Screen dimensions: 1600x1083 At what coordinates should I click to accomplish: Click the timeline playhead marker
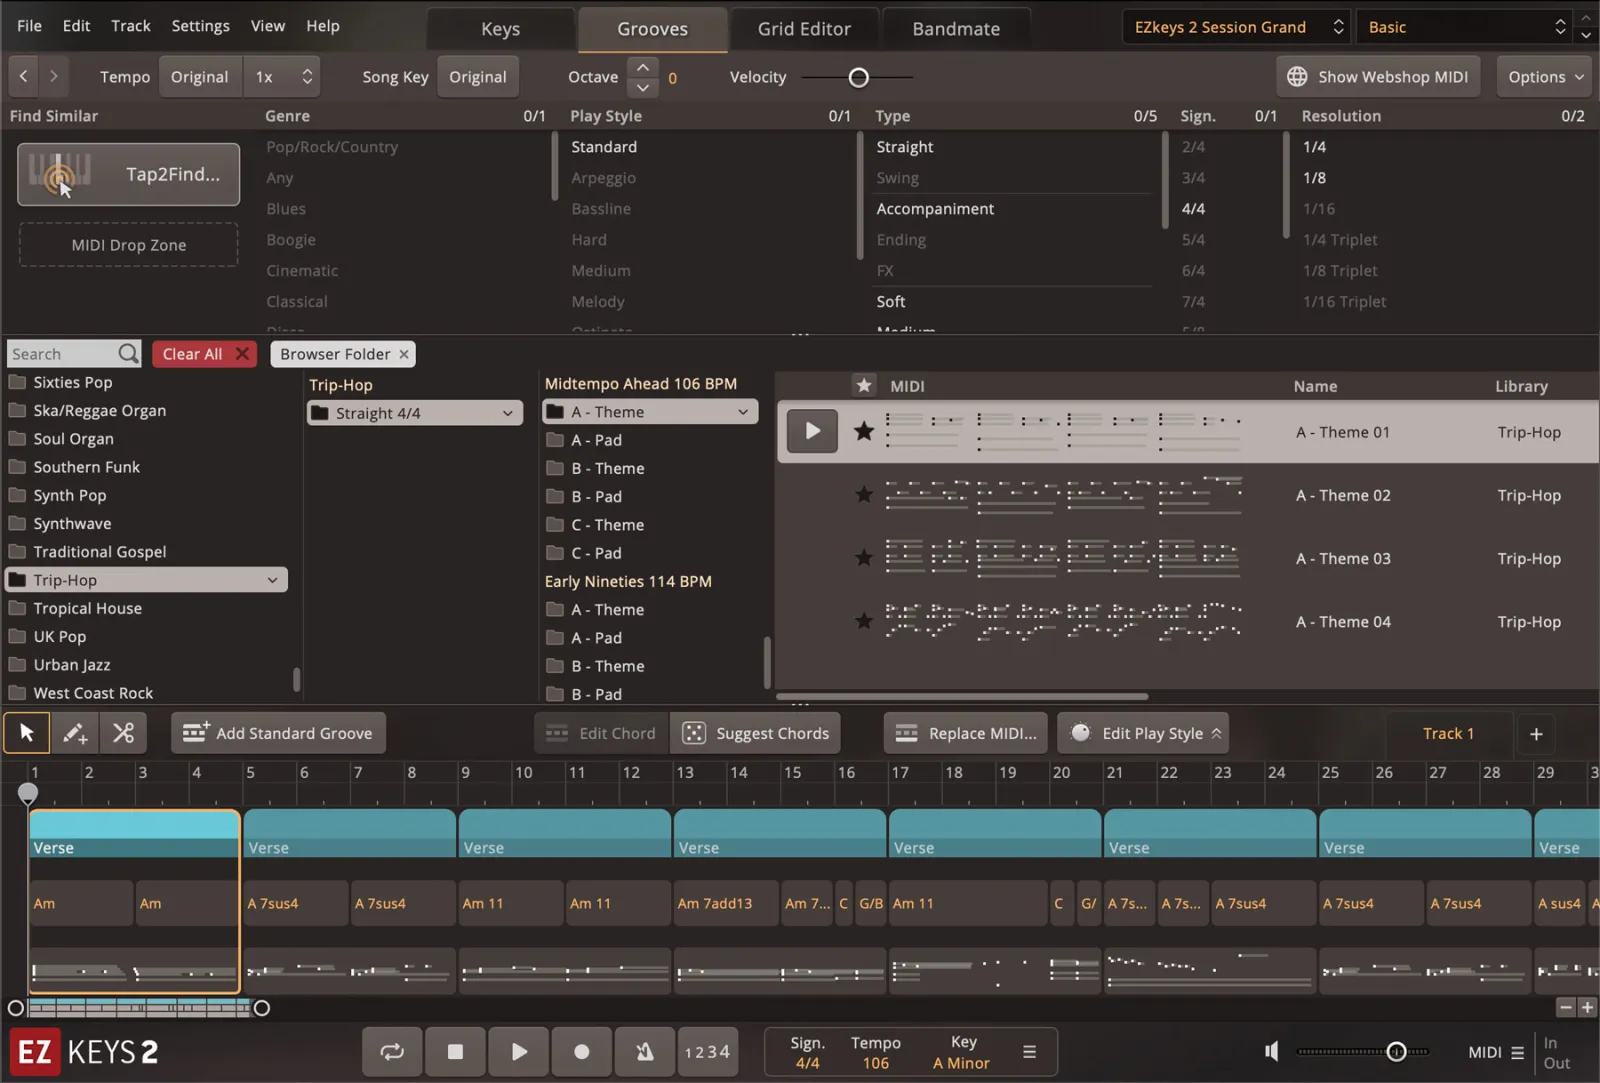pyautogui.click(x=28, y=794)
